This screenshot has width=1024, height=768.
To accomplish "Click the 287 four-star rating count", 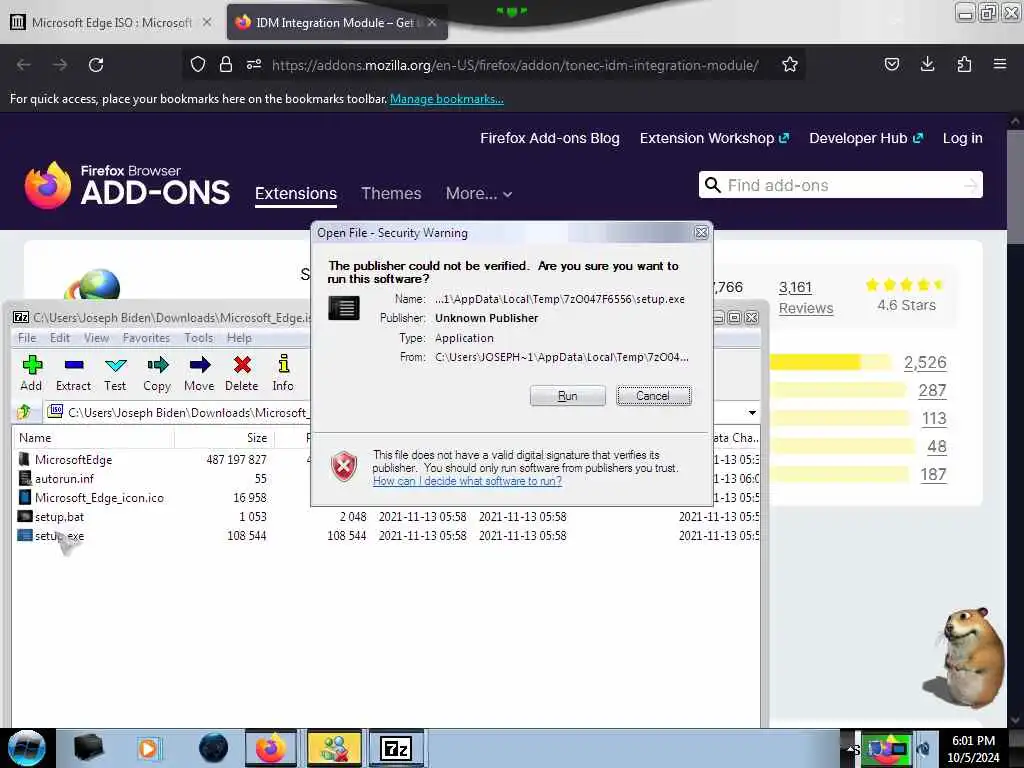I will click(x=932, y=391).
